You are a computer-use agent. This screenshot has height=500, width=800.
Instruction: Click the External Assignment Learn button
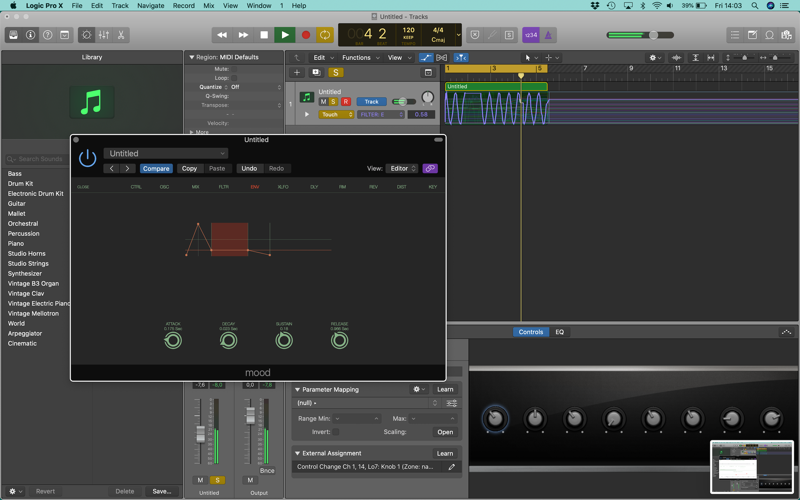pos(444,453)
